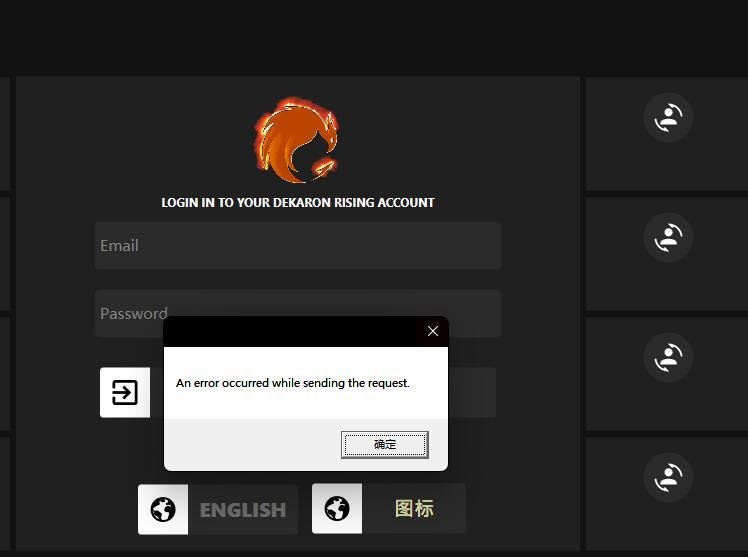Viewport: 748px width, 557px height.
Task: Click the Email input field
Action: [298, 246]
